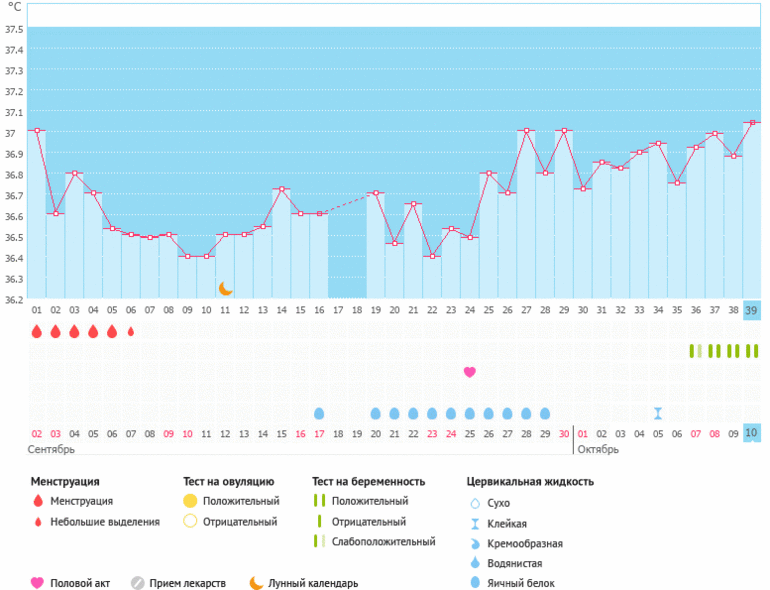Image resolution: width=770 pixels, height=590 pixels.
Task: Click the pregnancy test marks on day 39
Action: 752,351
